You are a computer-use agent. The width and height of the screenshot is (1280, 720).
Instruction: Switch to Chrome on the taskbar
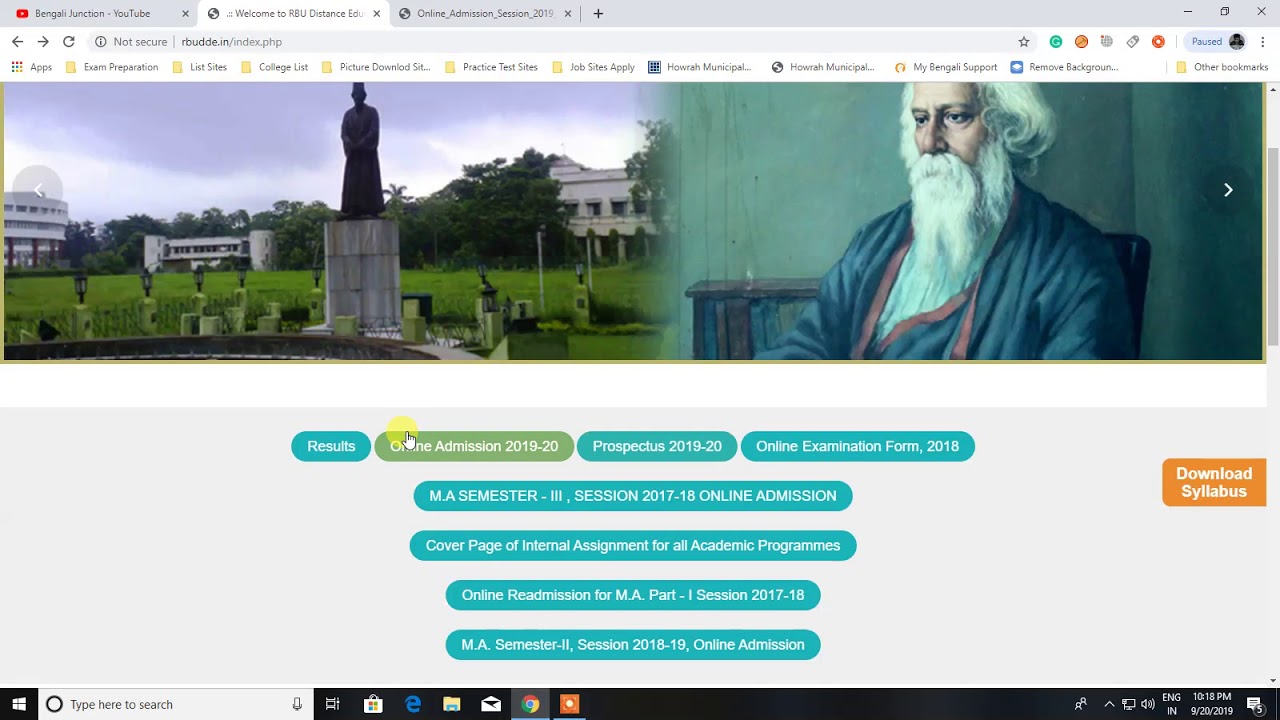530,704
